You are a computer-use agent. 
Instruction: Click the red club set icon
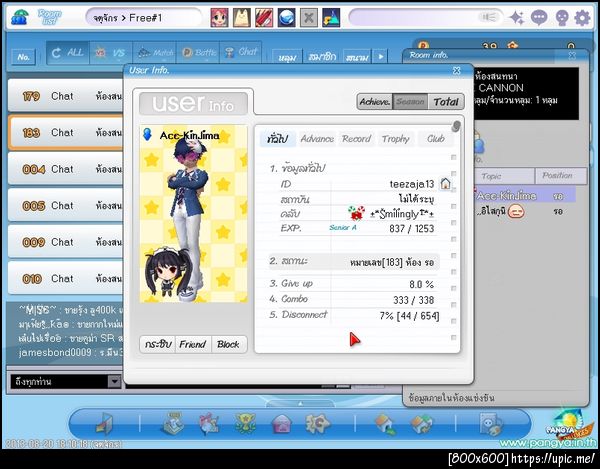pyautogui.click(x=264, y=18)
